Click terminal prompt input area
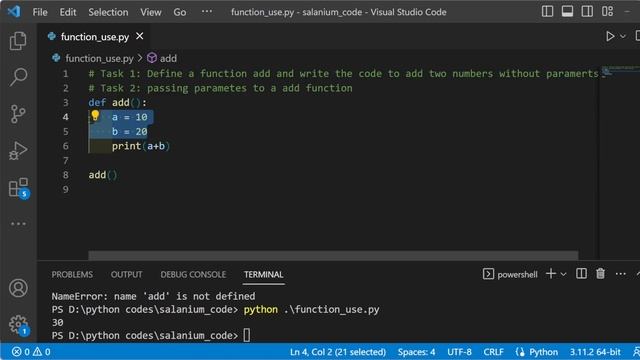The height and width of the screenshot is (360, 640). pyautogui.click(x=247, y=335)
